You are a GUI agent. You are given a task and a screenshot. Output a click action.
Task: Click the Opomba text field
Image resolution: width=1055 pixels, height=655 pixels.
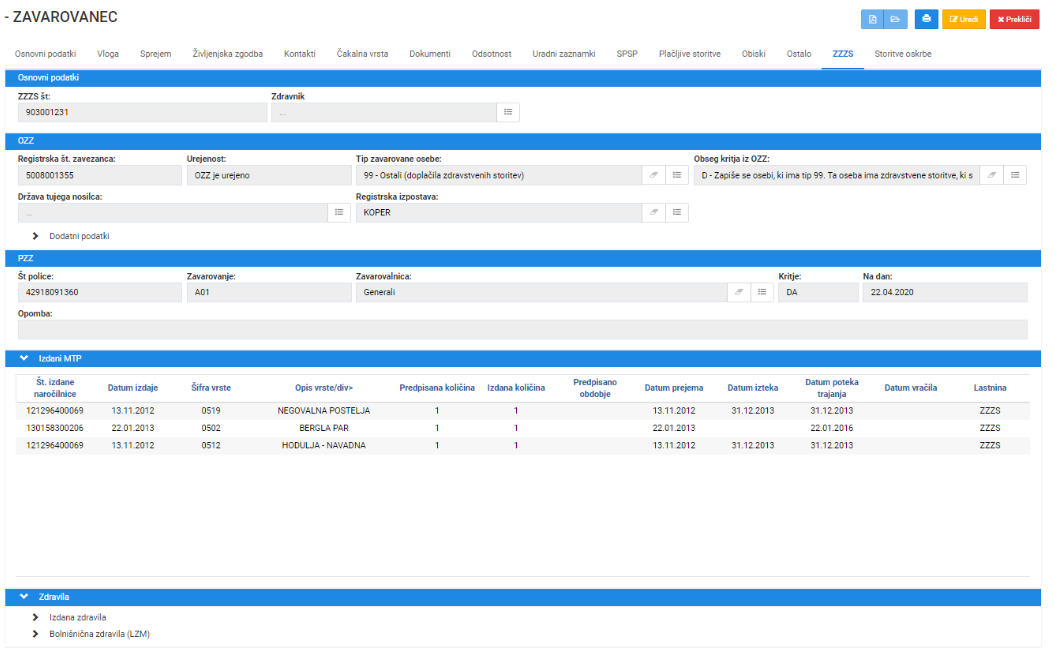pyautogui.click(x=523, y=329)
